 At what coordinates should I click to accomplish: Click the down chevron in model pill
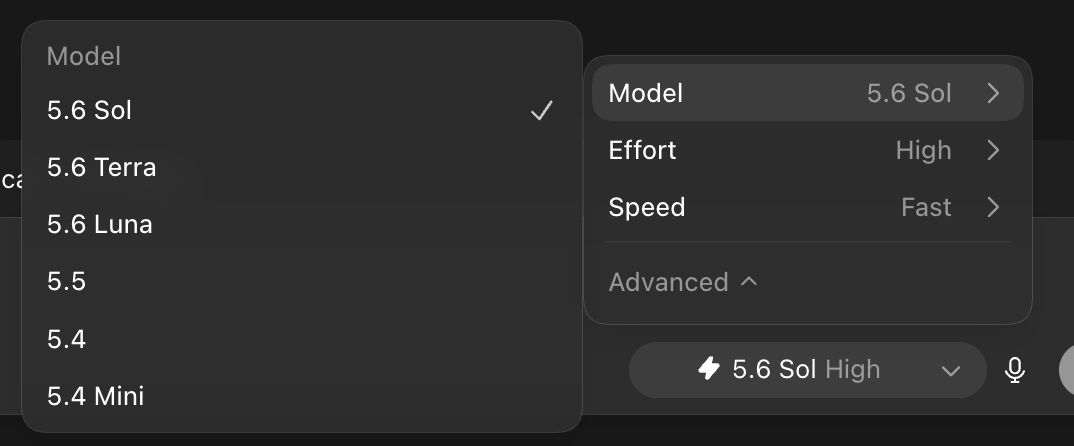[x=950, y=371]
